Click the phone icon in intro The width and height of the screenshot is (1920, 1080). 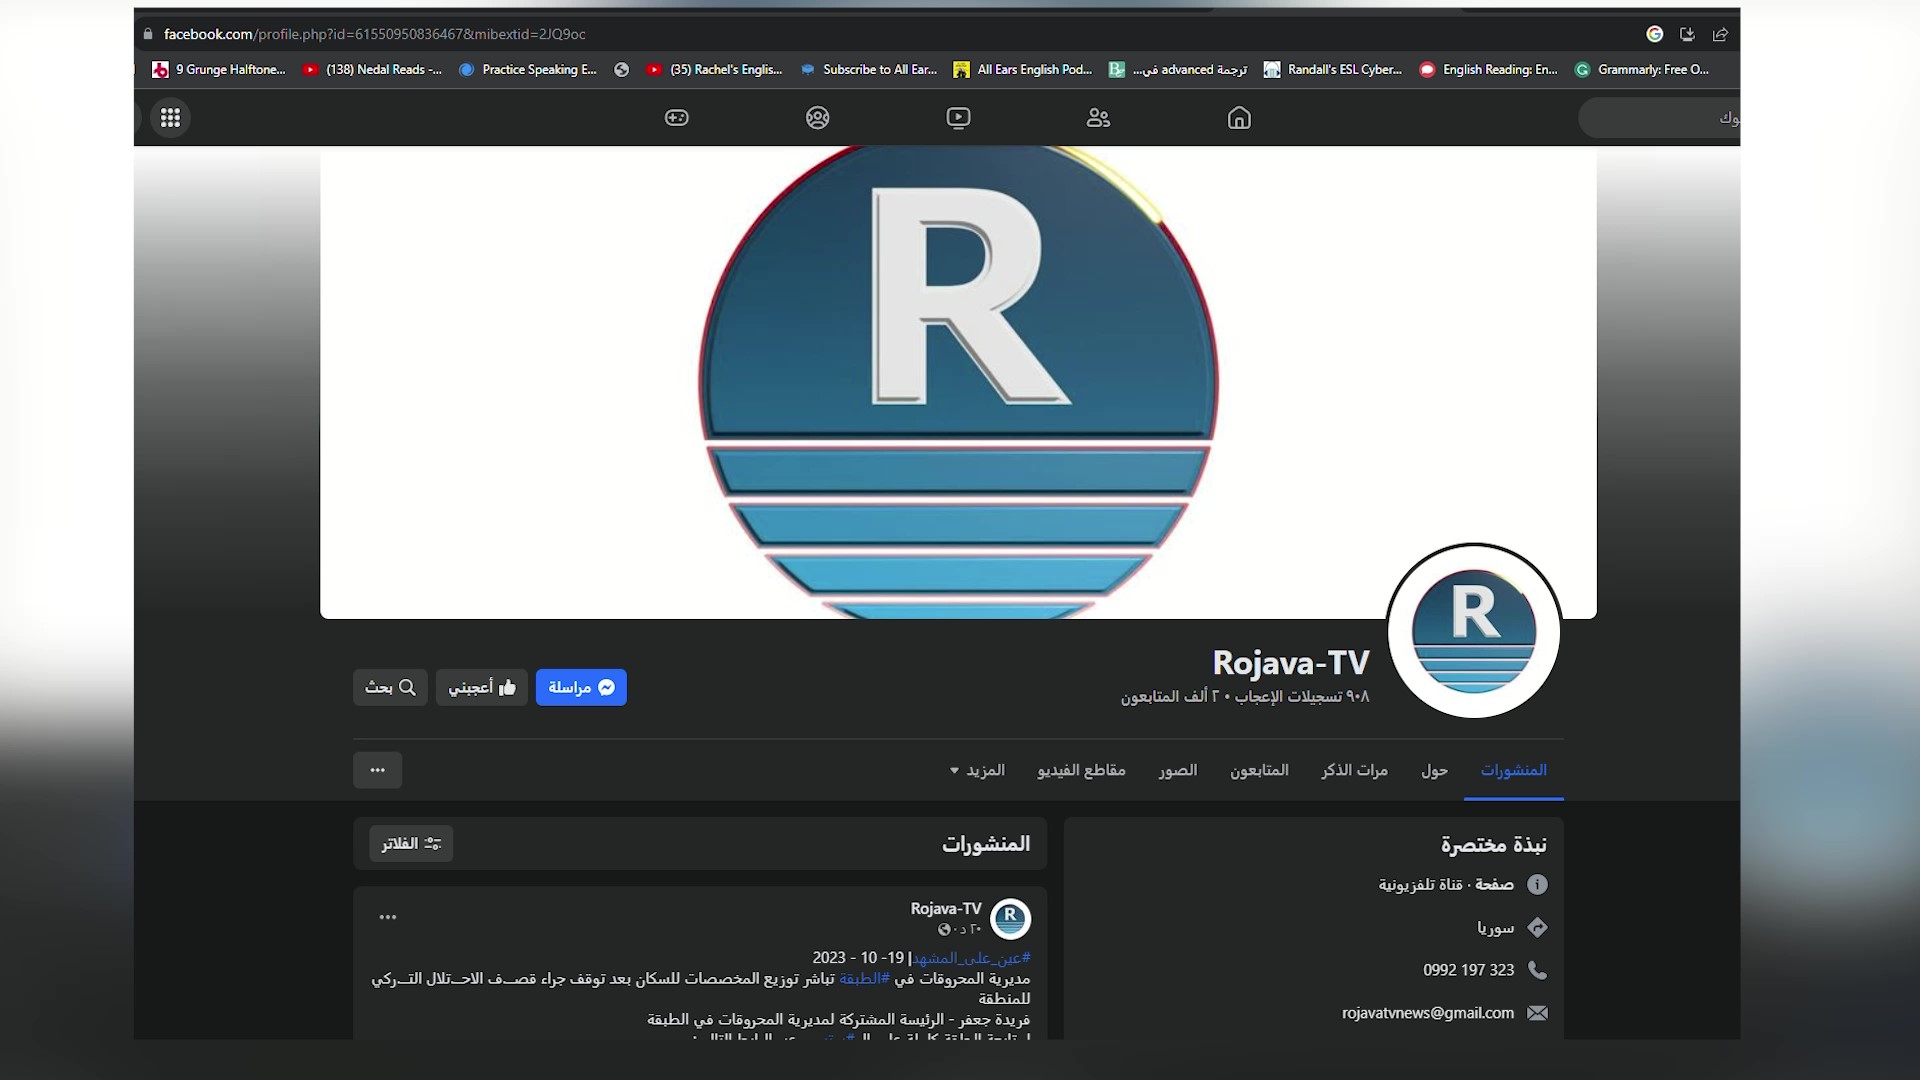[x=1537, y=970]
